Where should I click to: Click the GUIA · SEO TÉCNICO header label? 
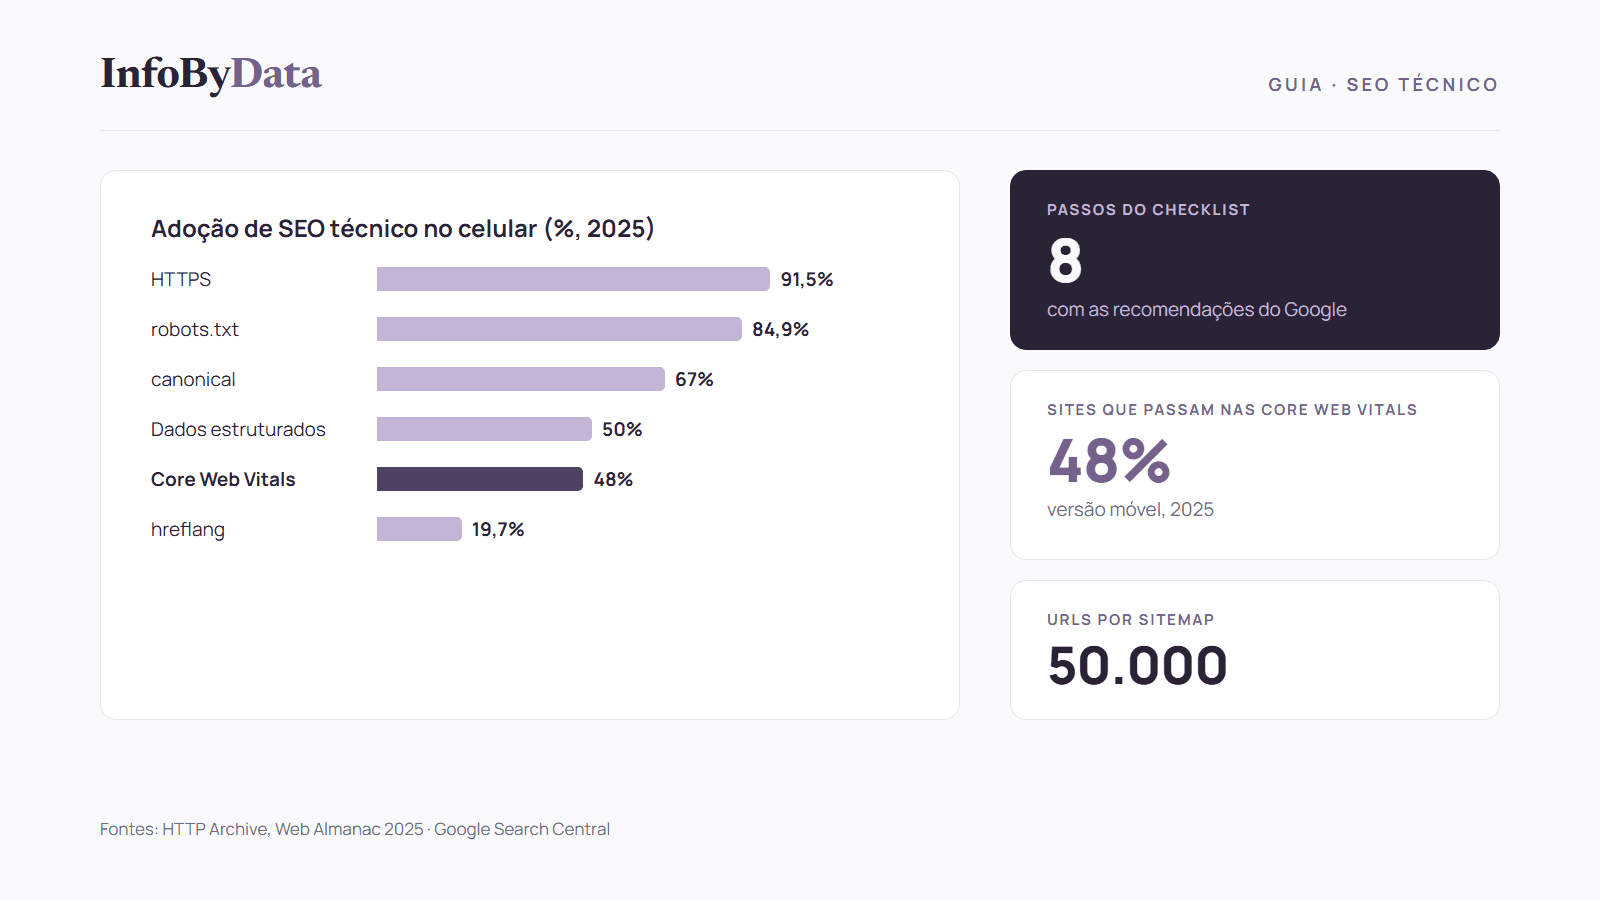[1383, 85]
